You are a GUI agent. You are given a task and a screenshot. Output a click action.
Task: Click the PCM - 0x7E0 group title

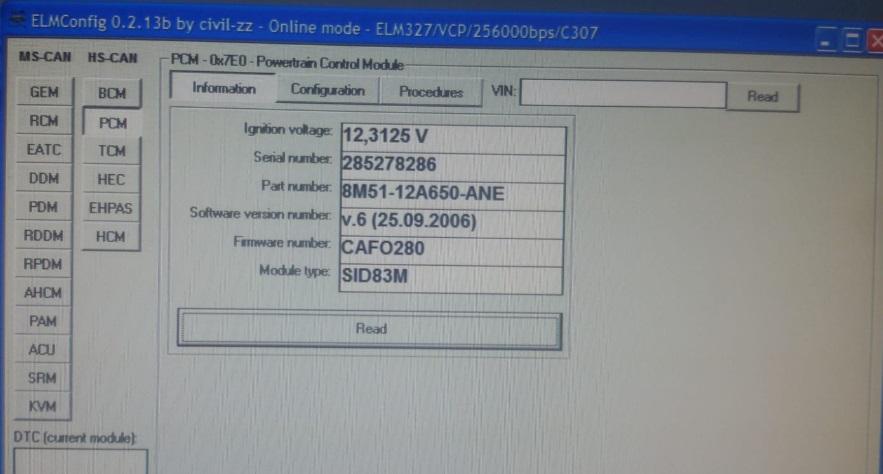coord(287,62)
